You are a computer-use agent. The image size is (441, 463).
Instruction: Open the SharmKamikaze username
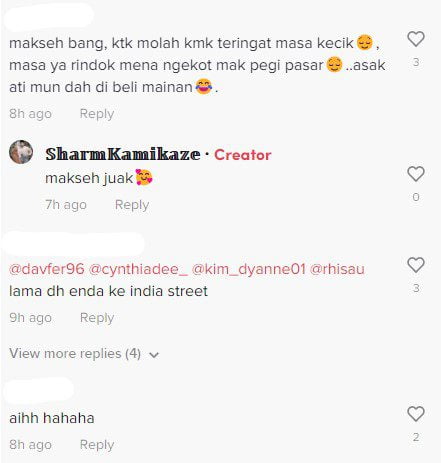[123, 154]
